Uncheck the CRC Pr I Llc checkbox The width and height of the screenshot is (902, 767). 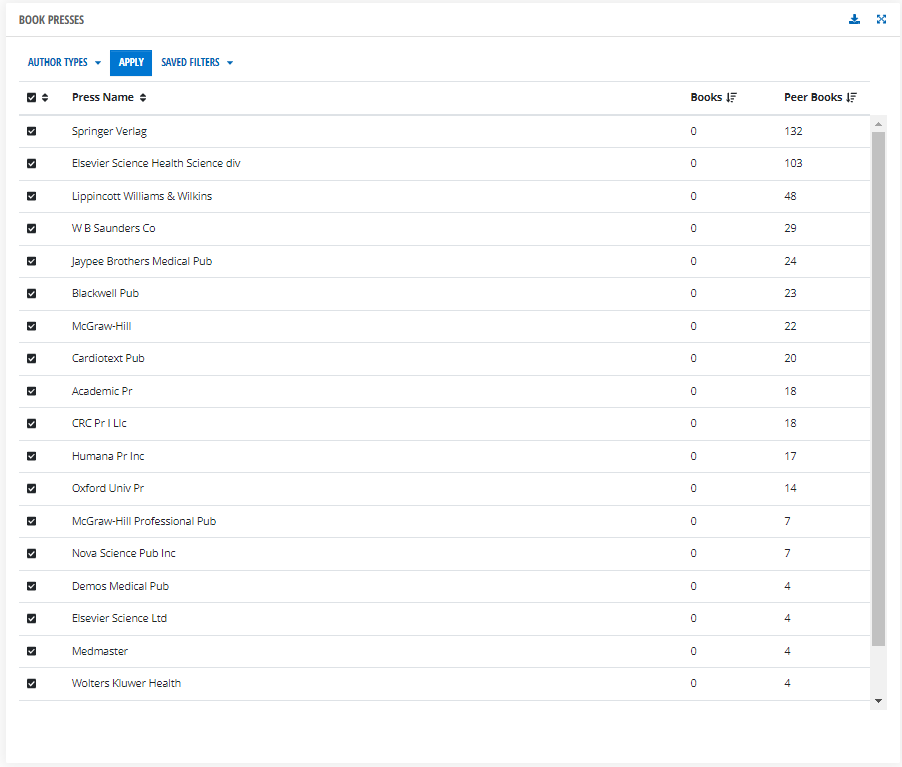pyautogui.click(x=32, y=423)
